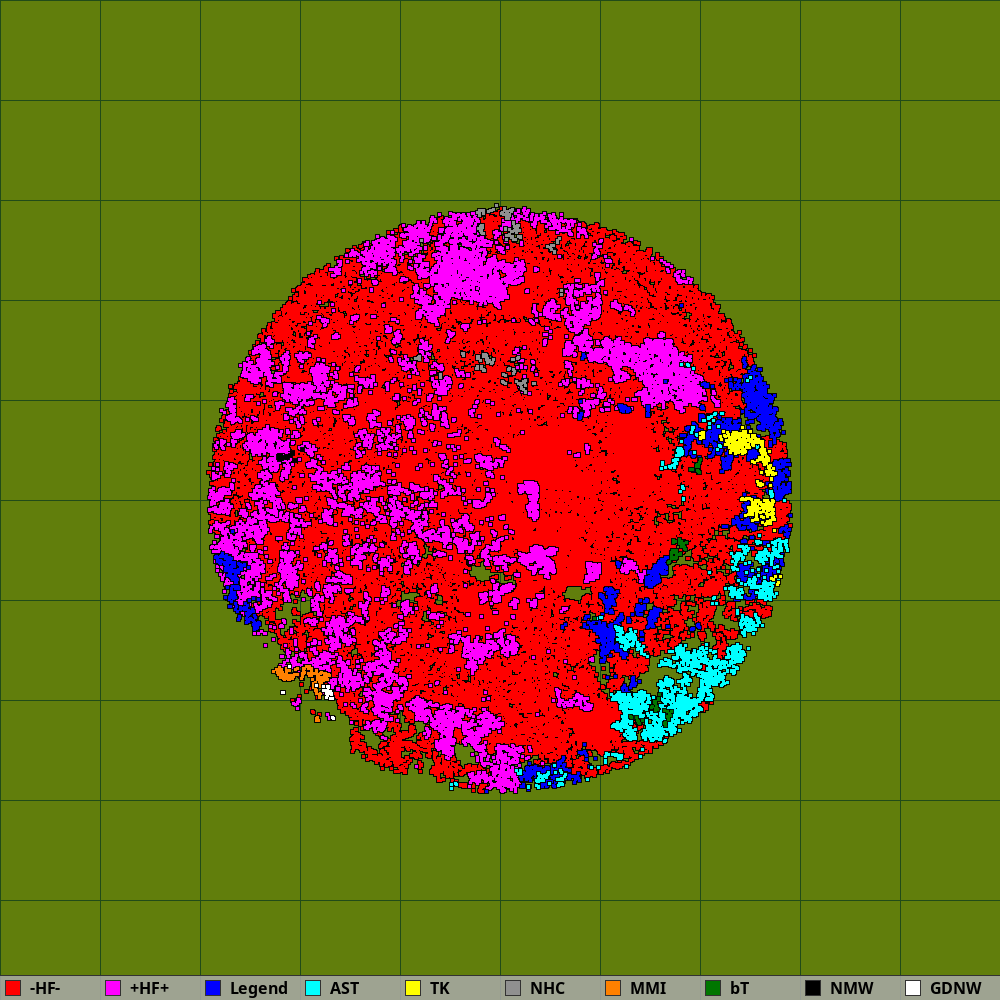Select the cyan AST legend swatch
Viewport: 1000px width, 1000px height.
[313, 988]
